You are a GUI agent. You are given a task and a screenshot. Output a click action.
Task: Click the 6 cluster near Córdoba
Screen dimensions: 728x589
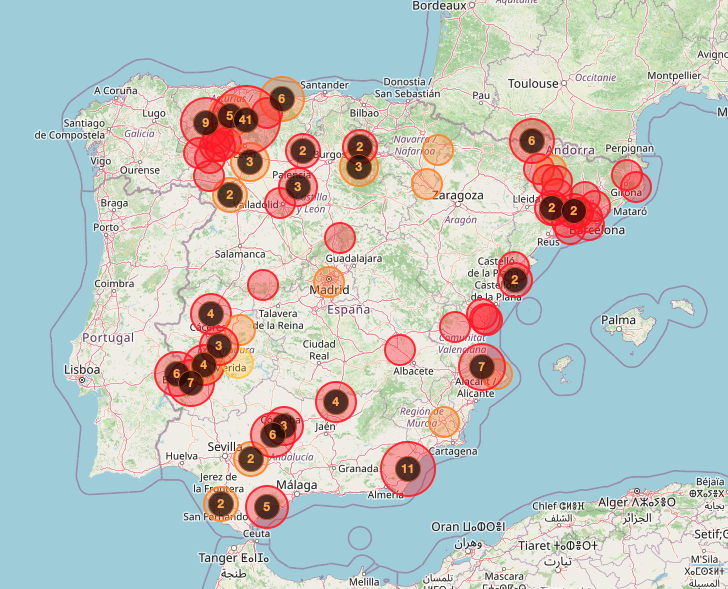[x=273, y=435]
